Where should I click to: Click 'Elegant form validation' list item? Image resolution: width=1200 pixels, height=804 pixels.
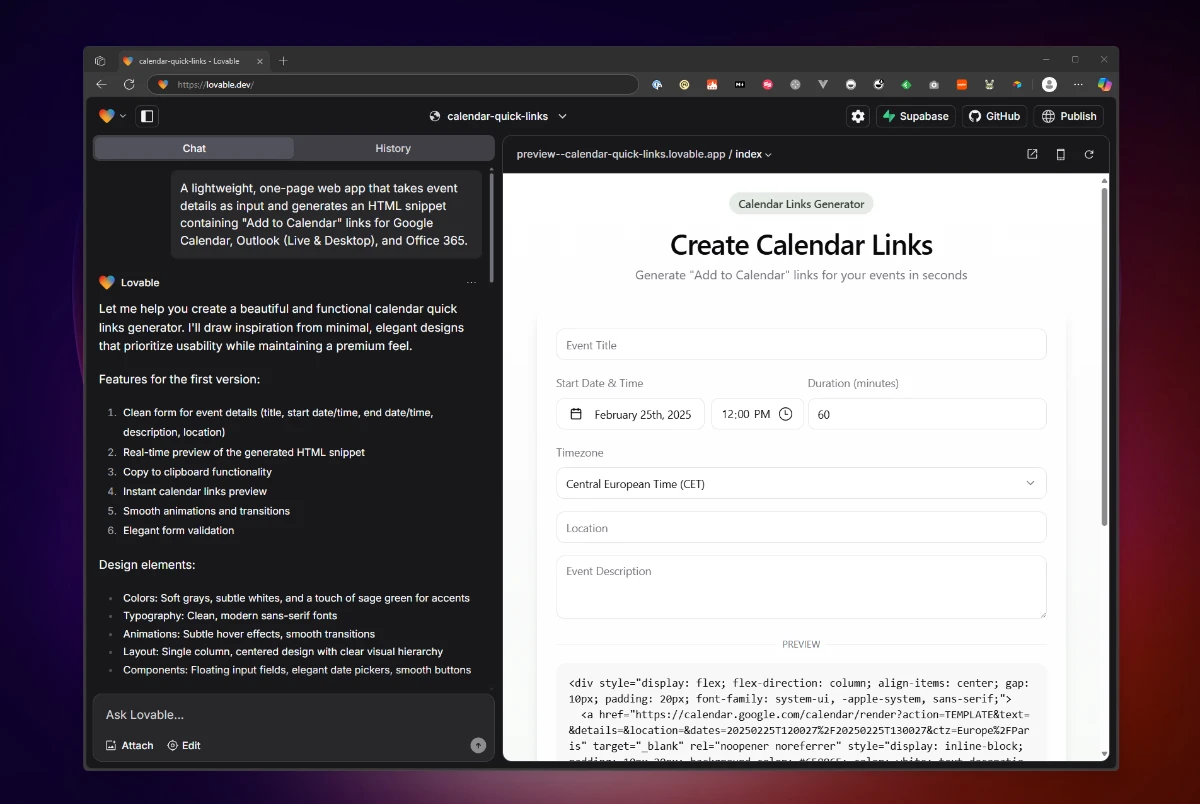(178, 530)
